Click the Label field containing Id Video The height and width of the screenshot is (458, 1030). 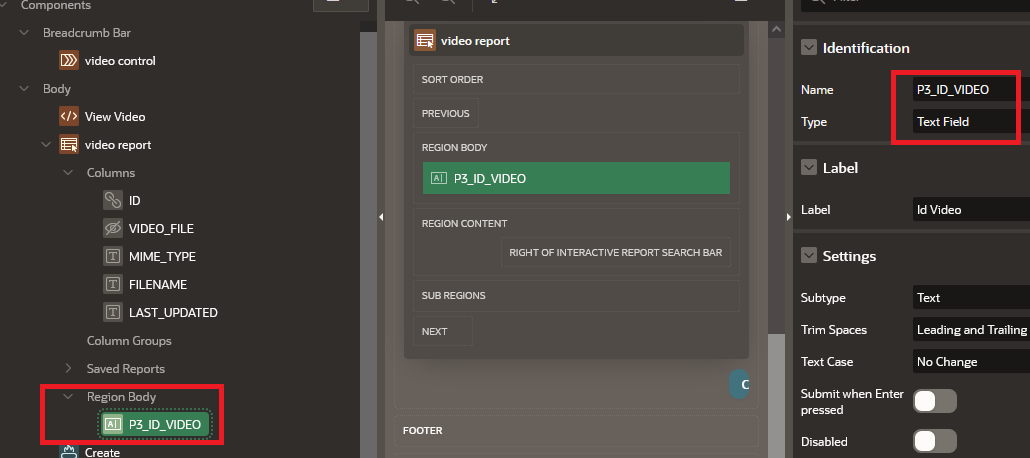click(x=971, y=210)
